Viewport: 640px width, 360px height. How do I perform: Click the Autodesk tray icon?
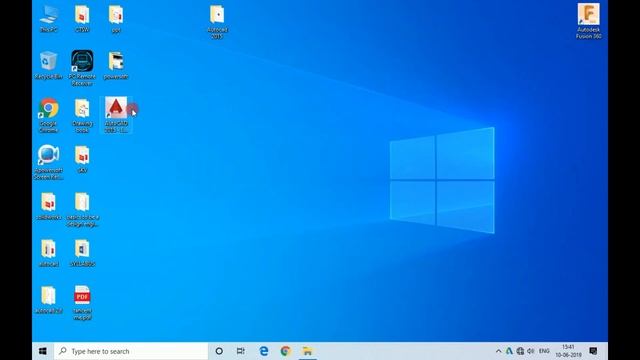(x=509, y=351)
